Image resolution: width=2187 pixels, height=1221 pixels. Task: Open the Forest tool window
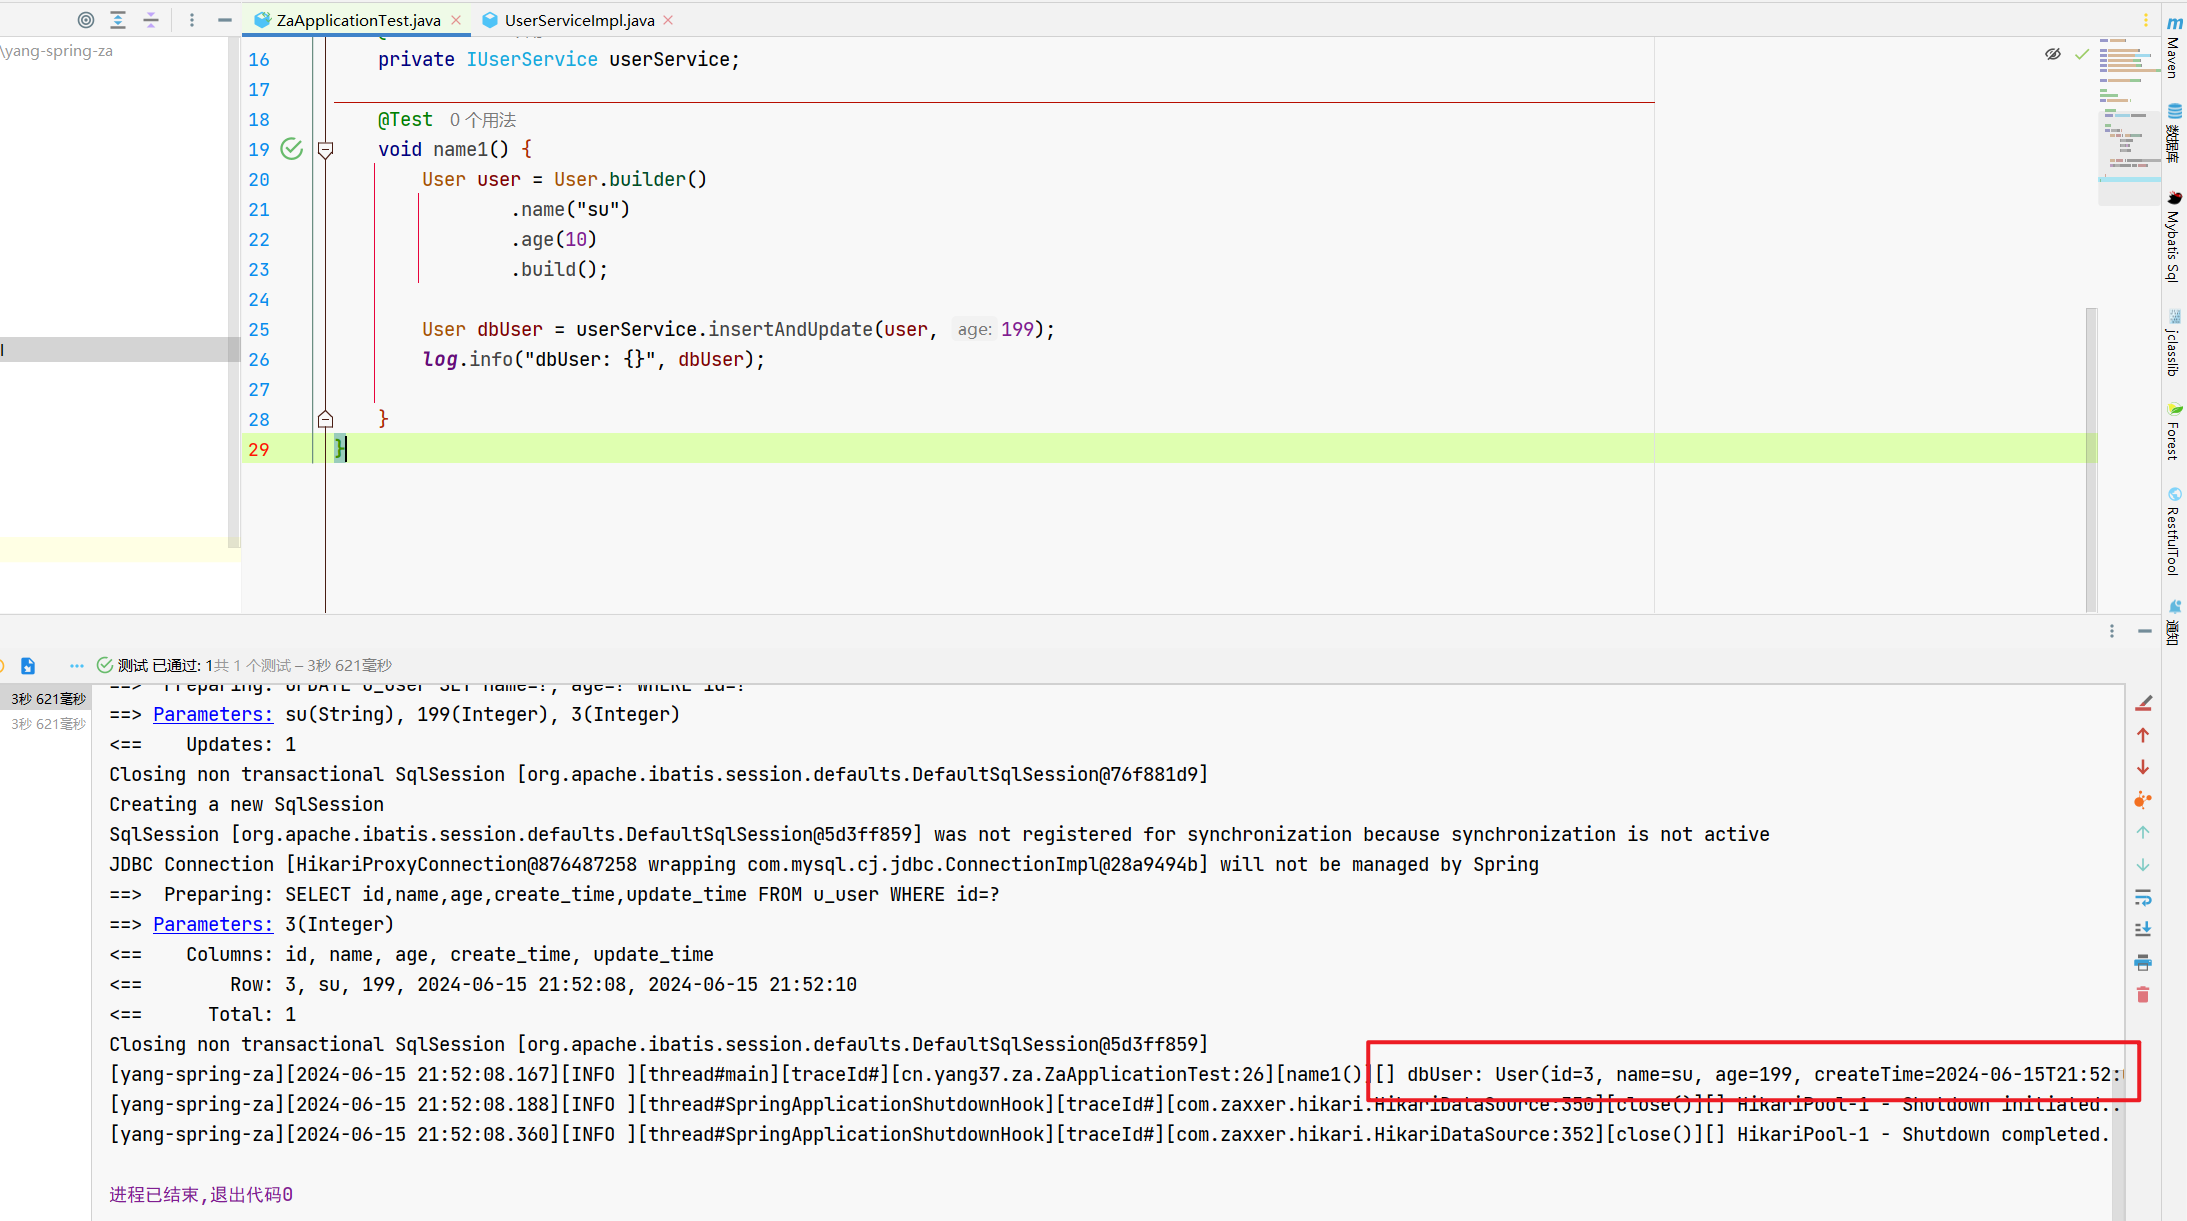(x=2174, y=430)
